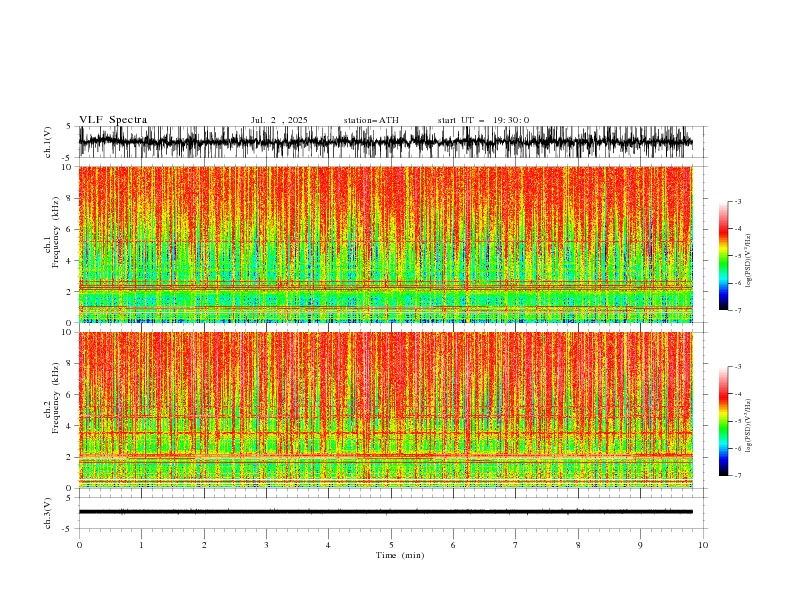Click the ch.1 spectrogram panel

click(385, 244)
